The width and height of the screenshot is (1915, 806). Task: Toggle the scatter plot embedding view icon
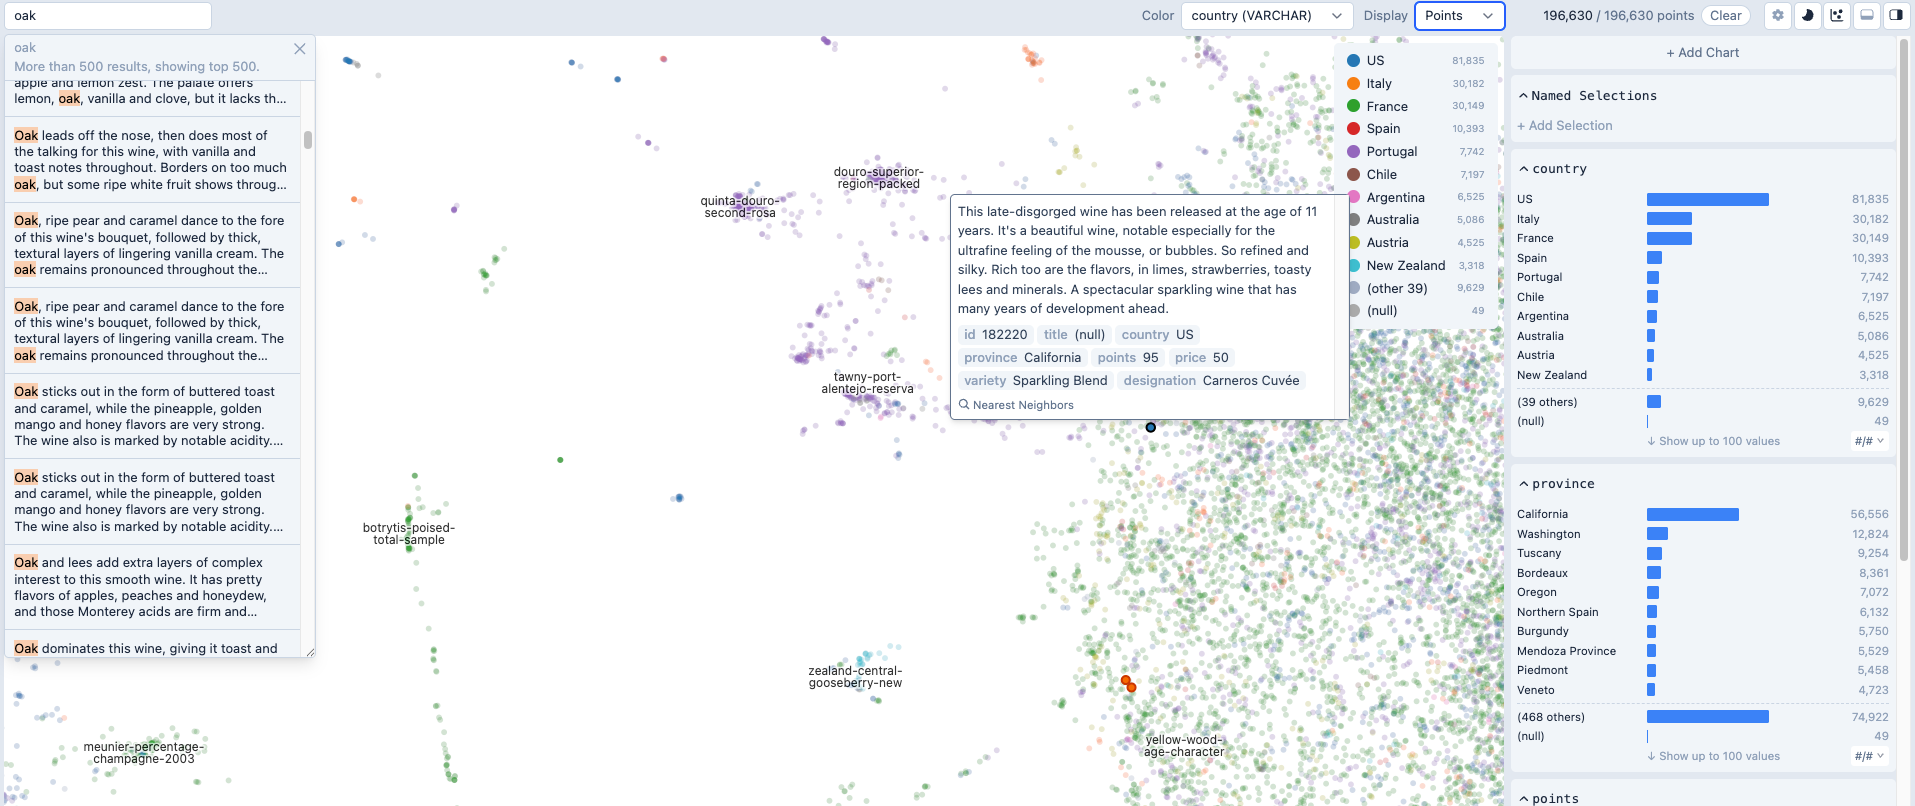click(1837, 15)
